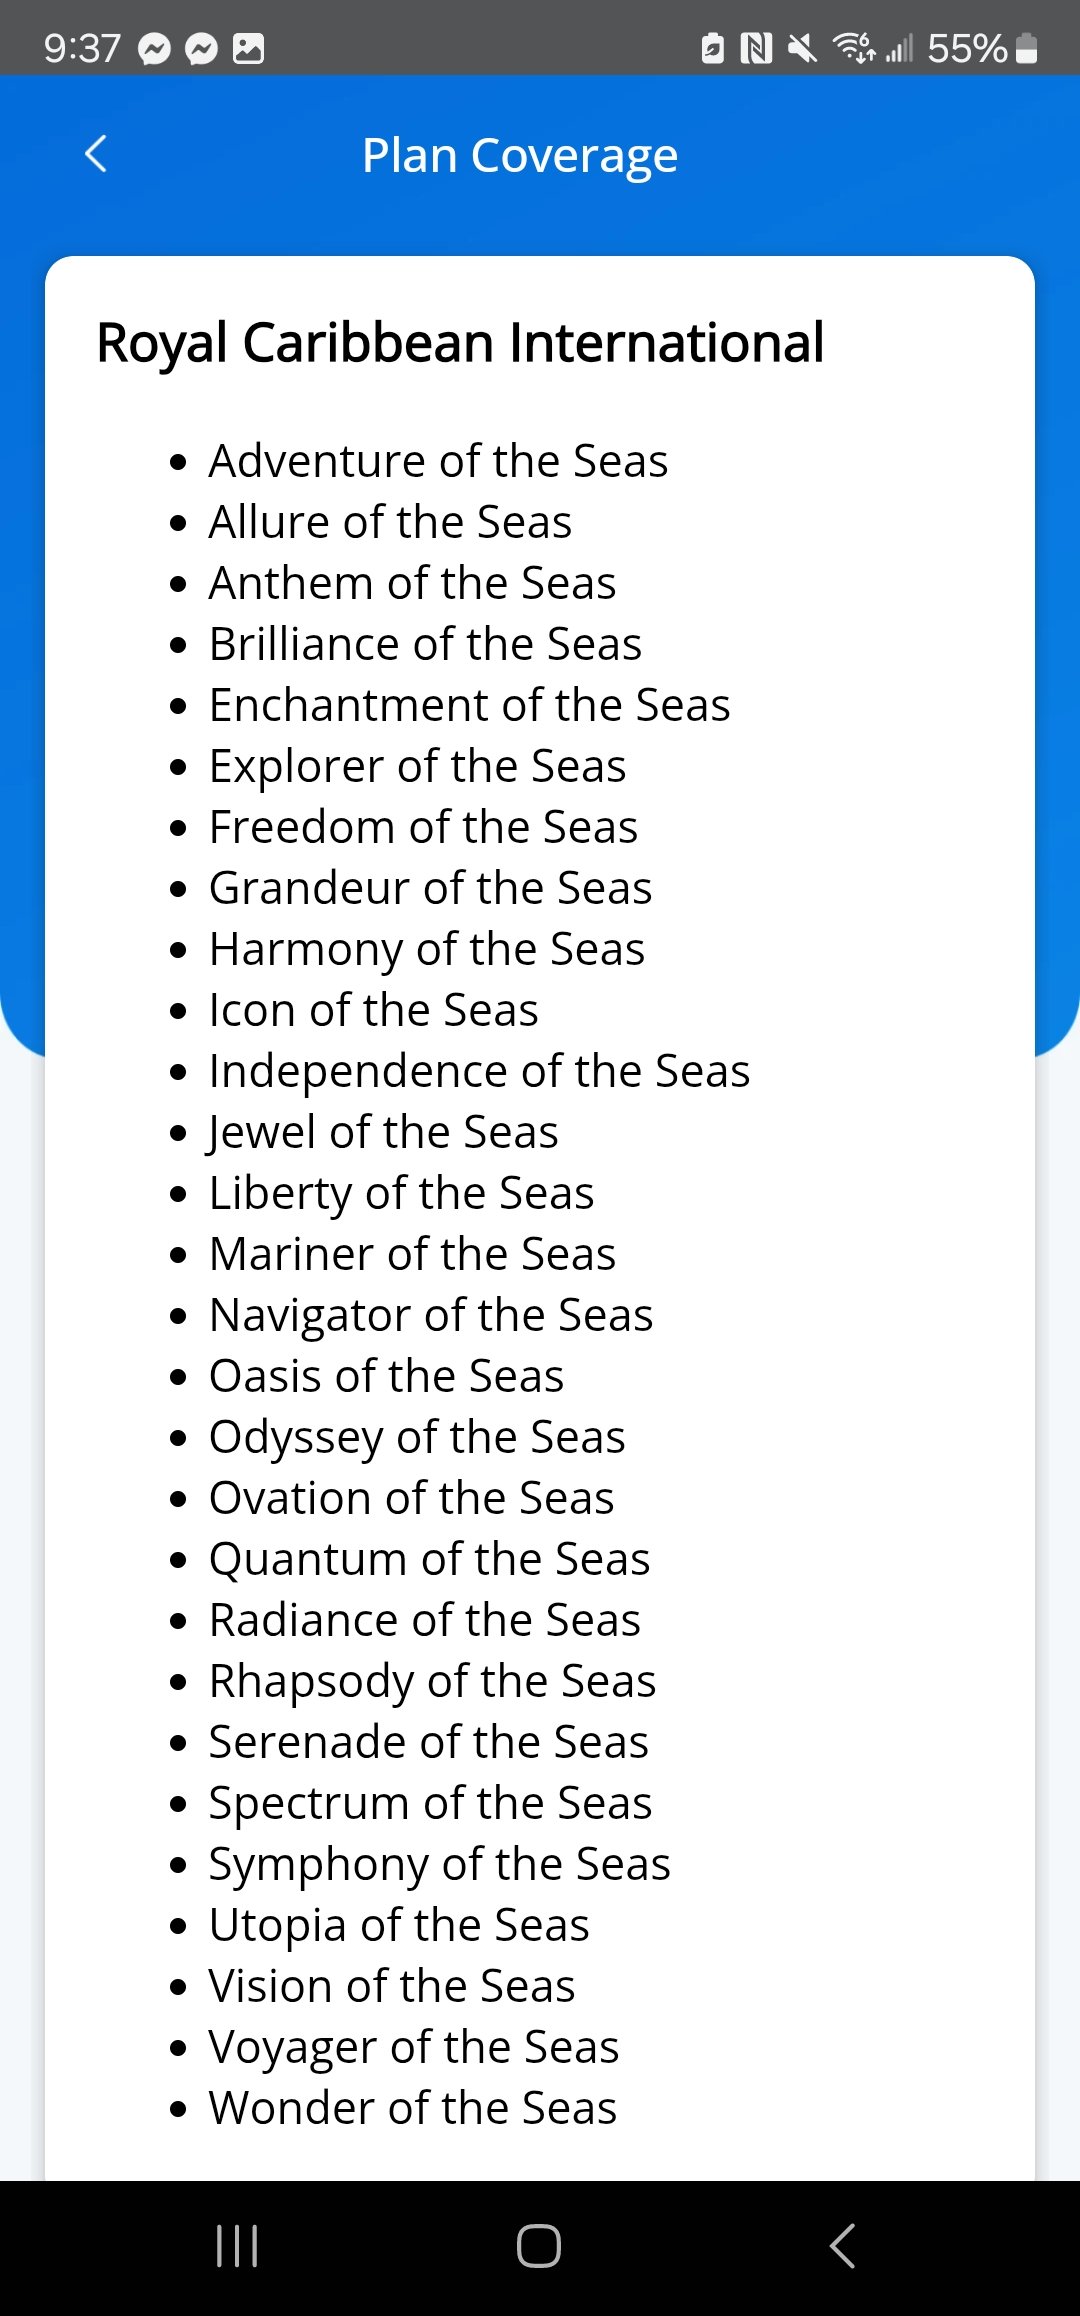This screenshot has width=1080, height=2316.
Task: Tap Enchantment of the Seas entry
Action: coord(469,705)
